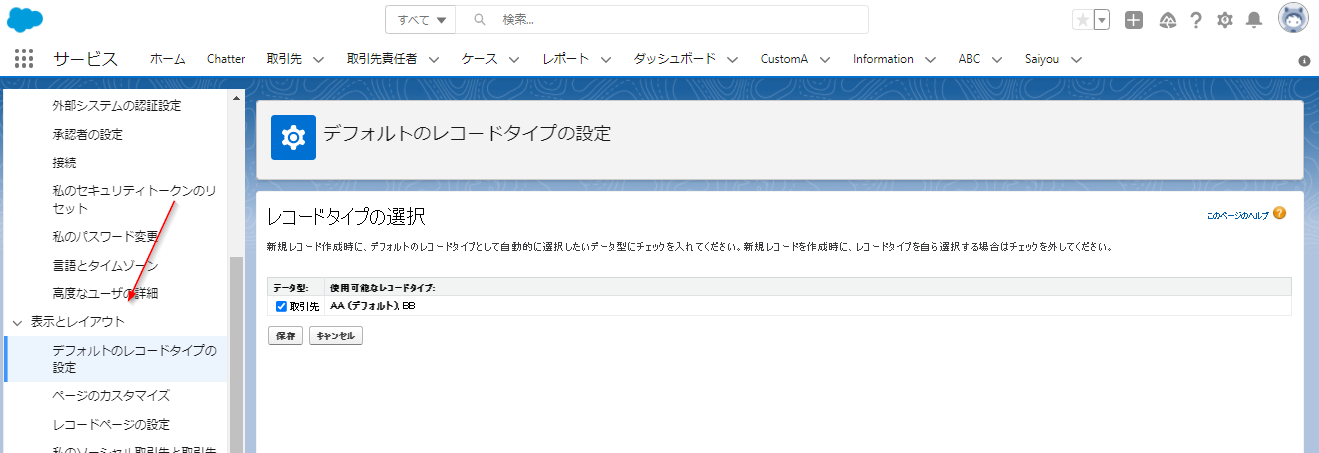Open the favorites list dropdown arrow
This screenshot has width=1319, height=453.
[1101, 20]
